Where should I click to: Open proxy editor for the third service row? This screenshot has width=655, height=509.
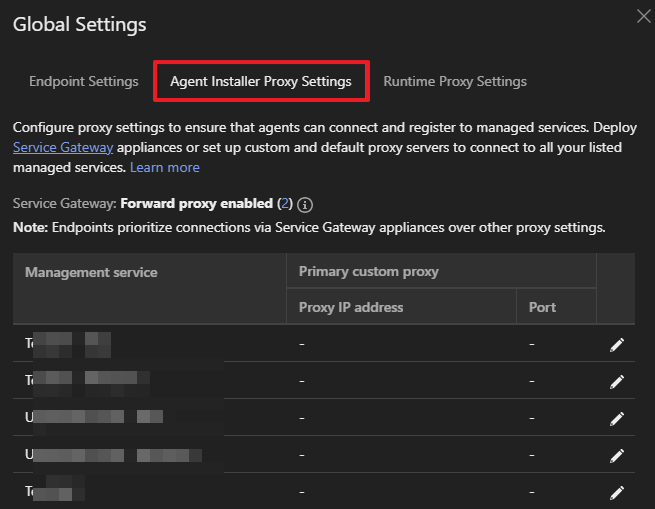617,418
